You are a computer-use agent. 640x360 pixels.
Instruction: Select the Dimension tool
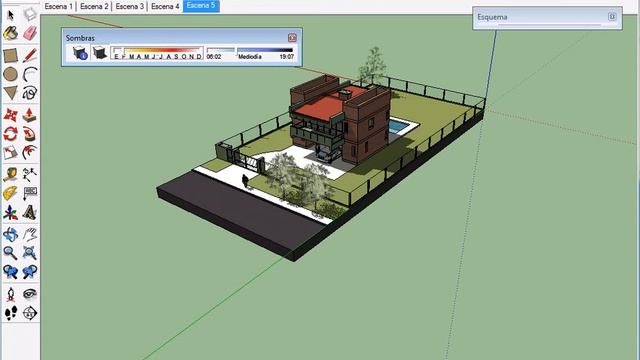coord(30,175)
